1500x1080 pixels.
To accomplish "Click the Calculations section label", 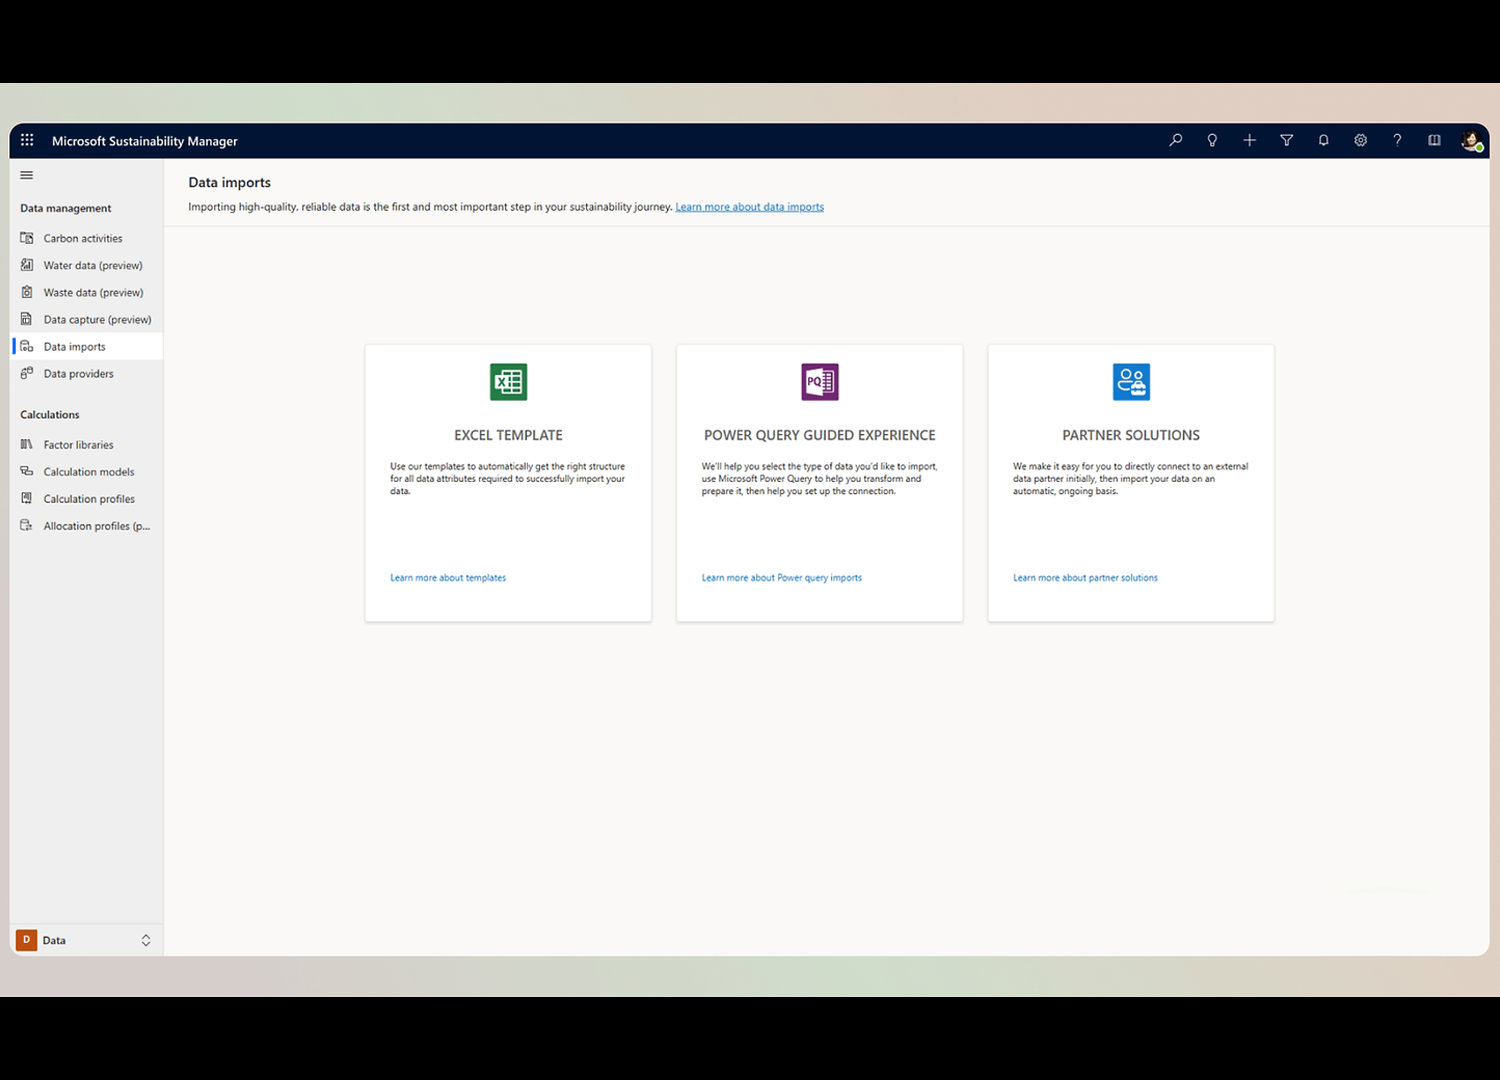I will 50,414.
